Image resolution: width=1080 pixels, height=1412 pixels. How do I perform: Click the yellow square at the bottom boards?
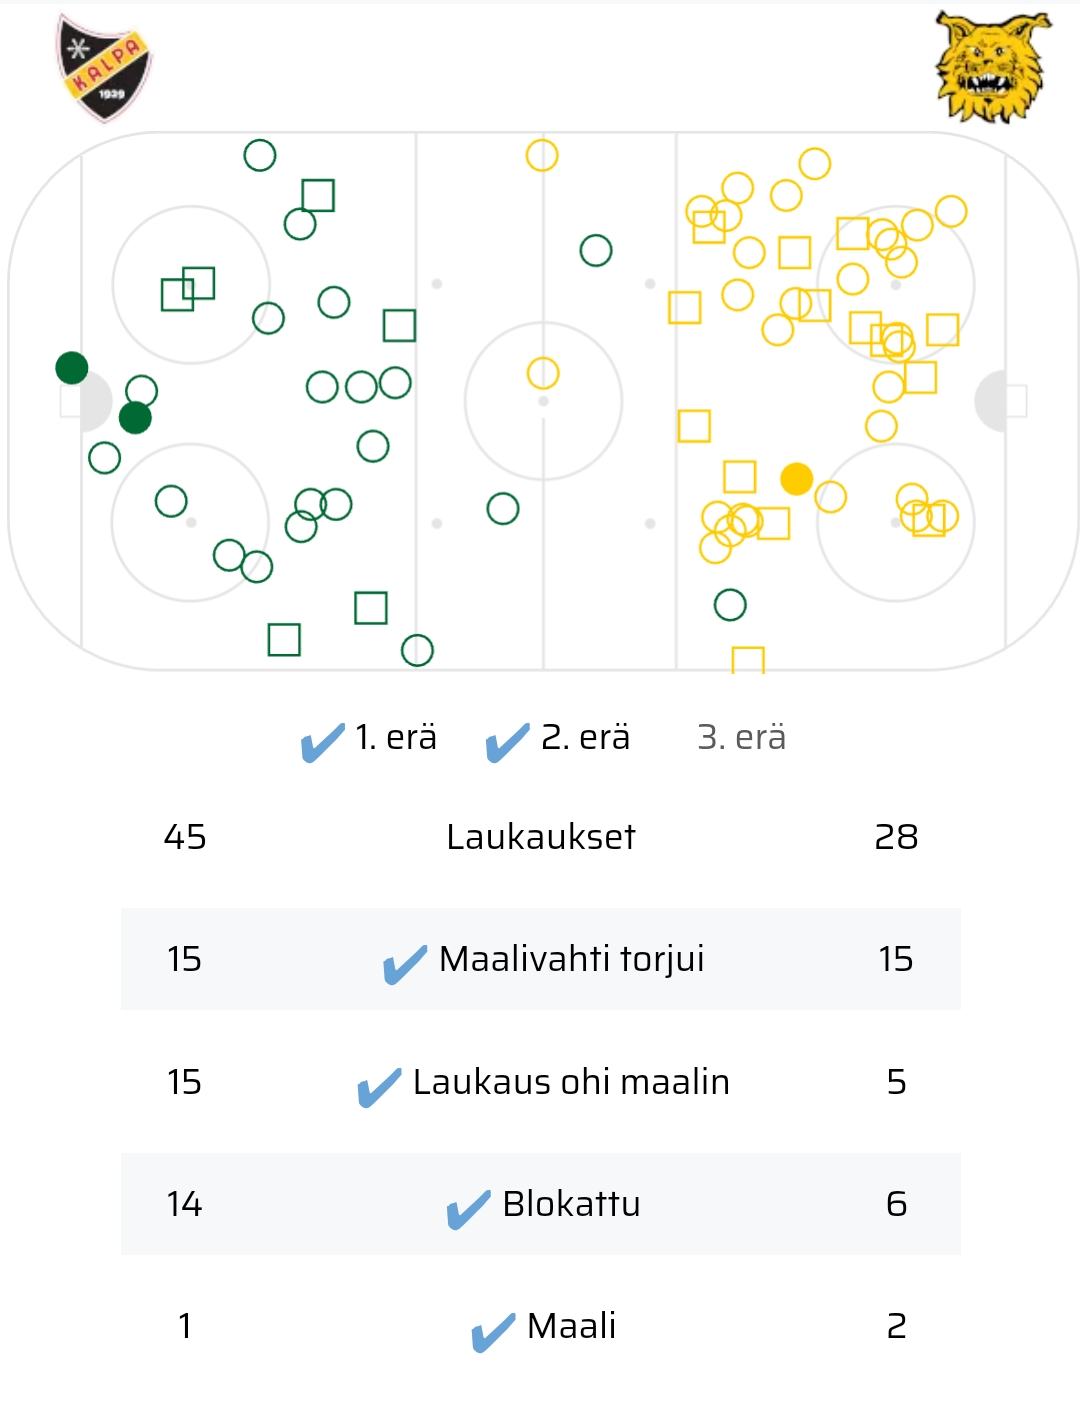[x=748, y=660]
